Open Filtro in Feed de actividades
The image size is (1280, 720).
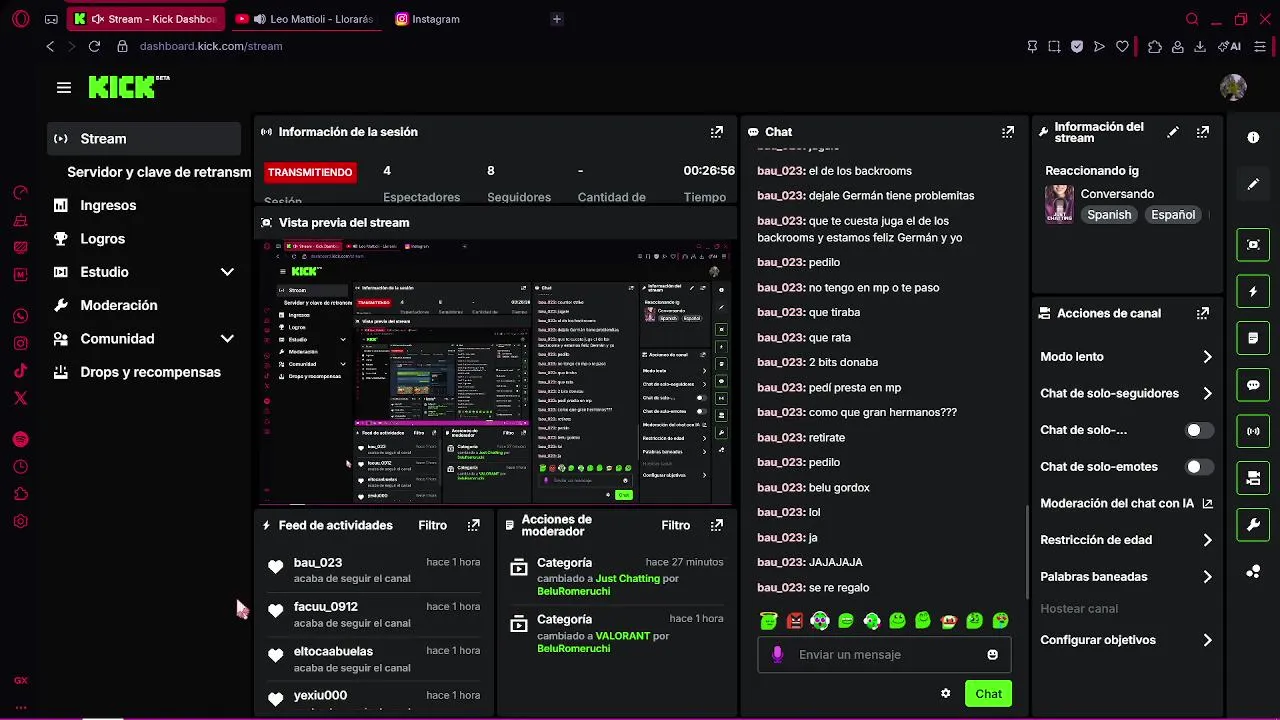[432, 525]
